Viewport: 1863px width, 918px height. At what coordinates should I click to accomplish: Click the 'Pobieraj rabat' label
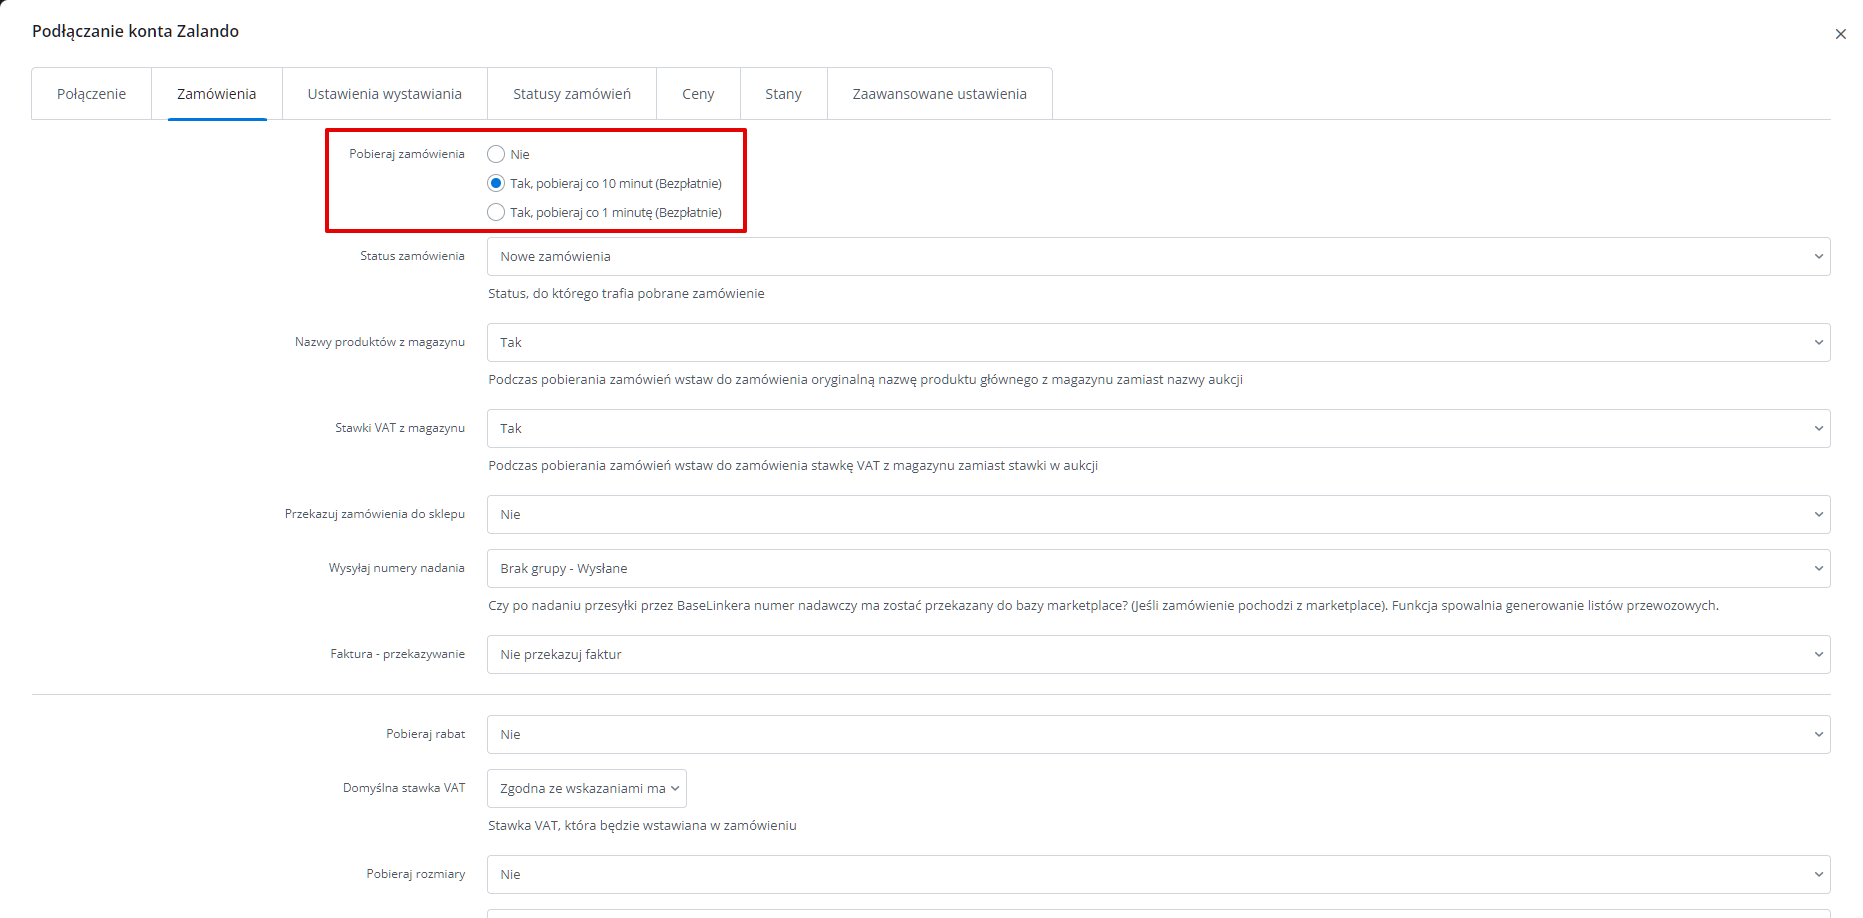pos(426,734)
